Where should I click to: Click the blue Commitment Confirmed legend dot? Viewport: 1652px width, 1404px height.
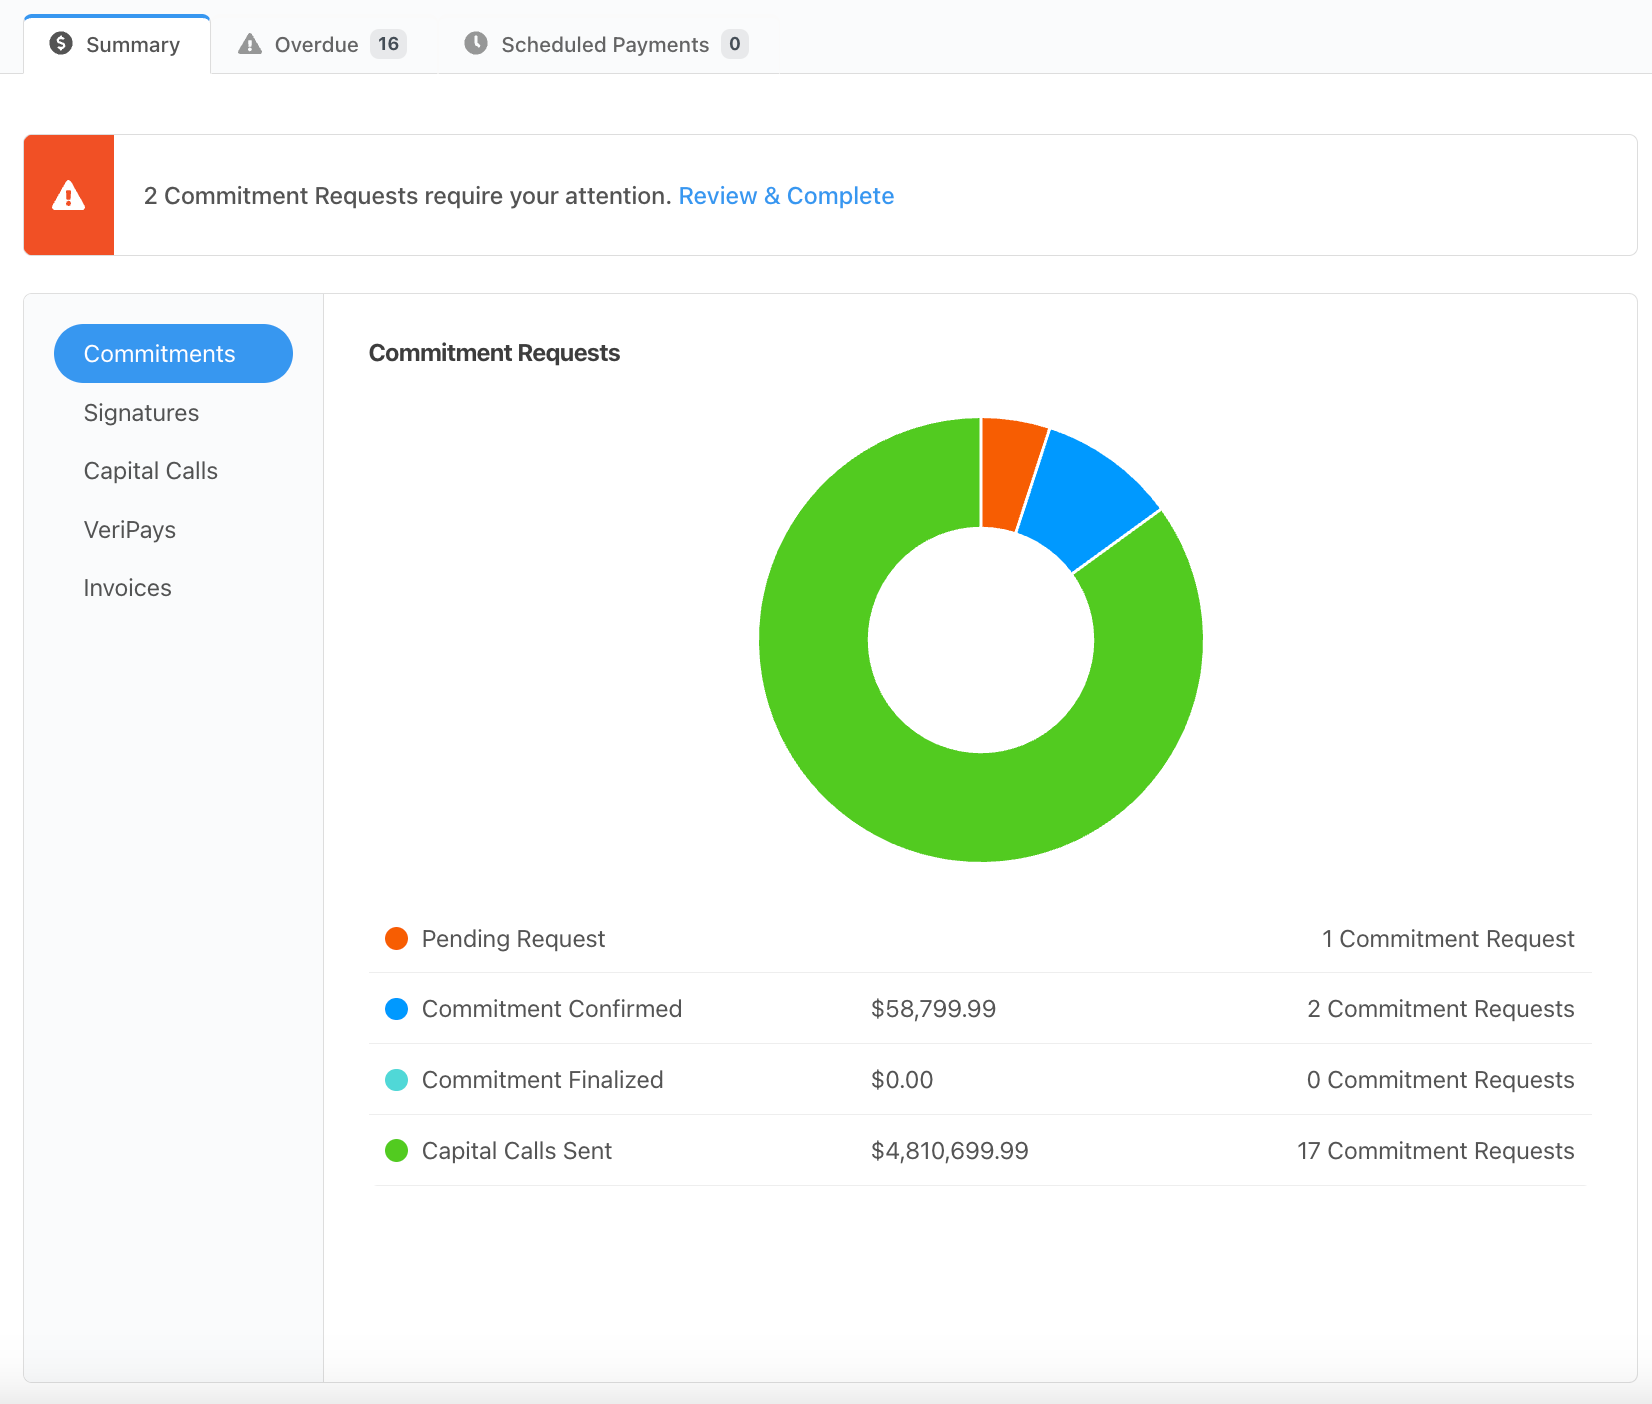(397, 1009)
